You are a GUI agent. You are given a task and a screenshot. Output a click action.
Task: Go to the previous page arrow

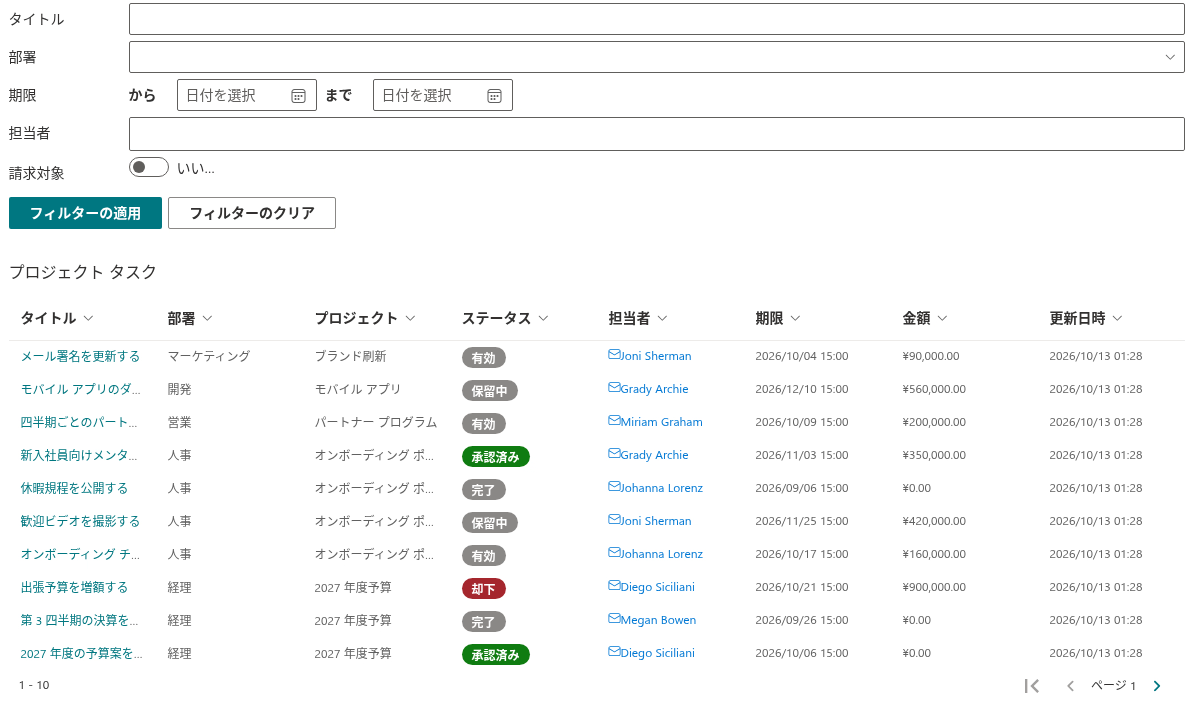coord(1070,686)
